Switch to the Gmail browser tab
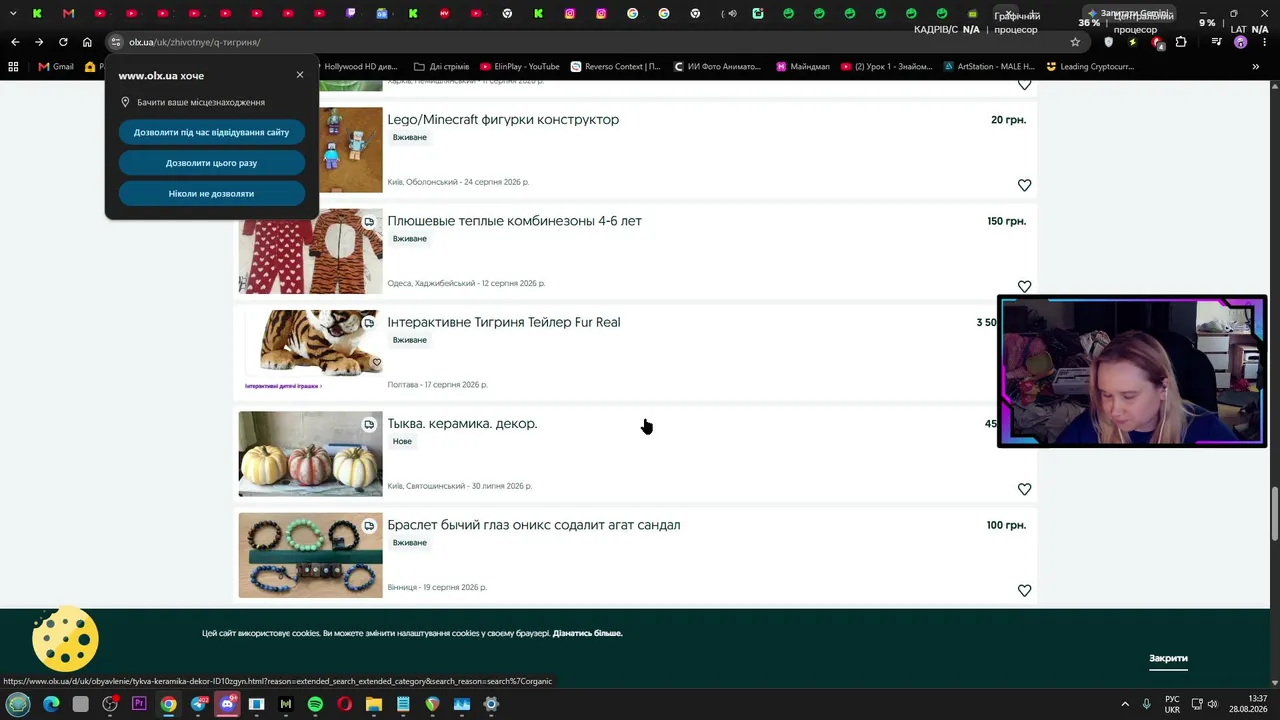Image resolution: width=1280 pixels, height=720 pixels. pyautogui.click(x=68, y=13)
